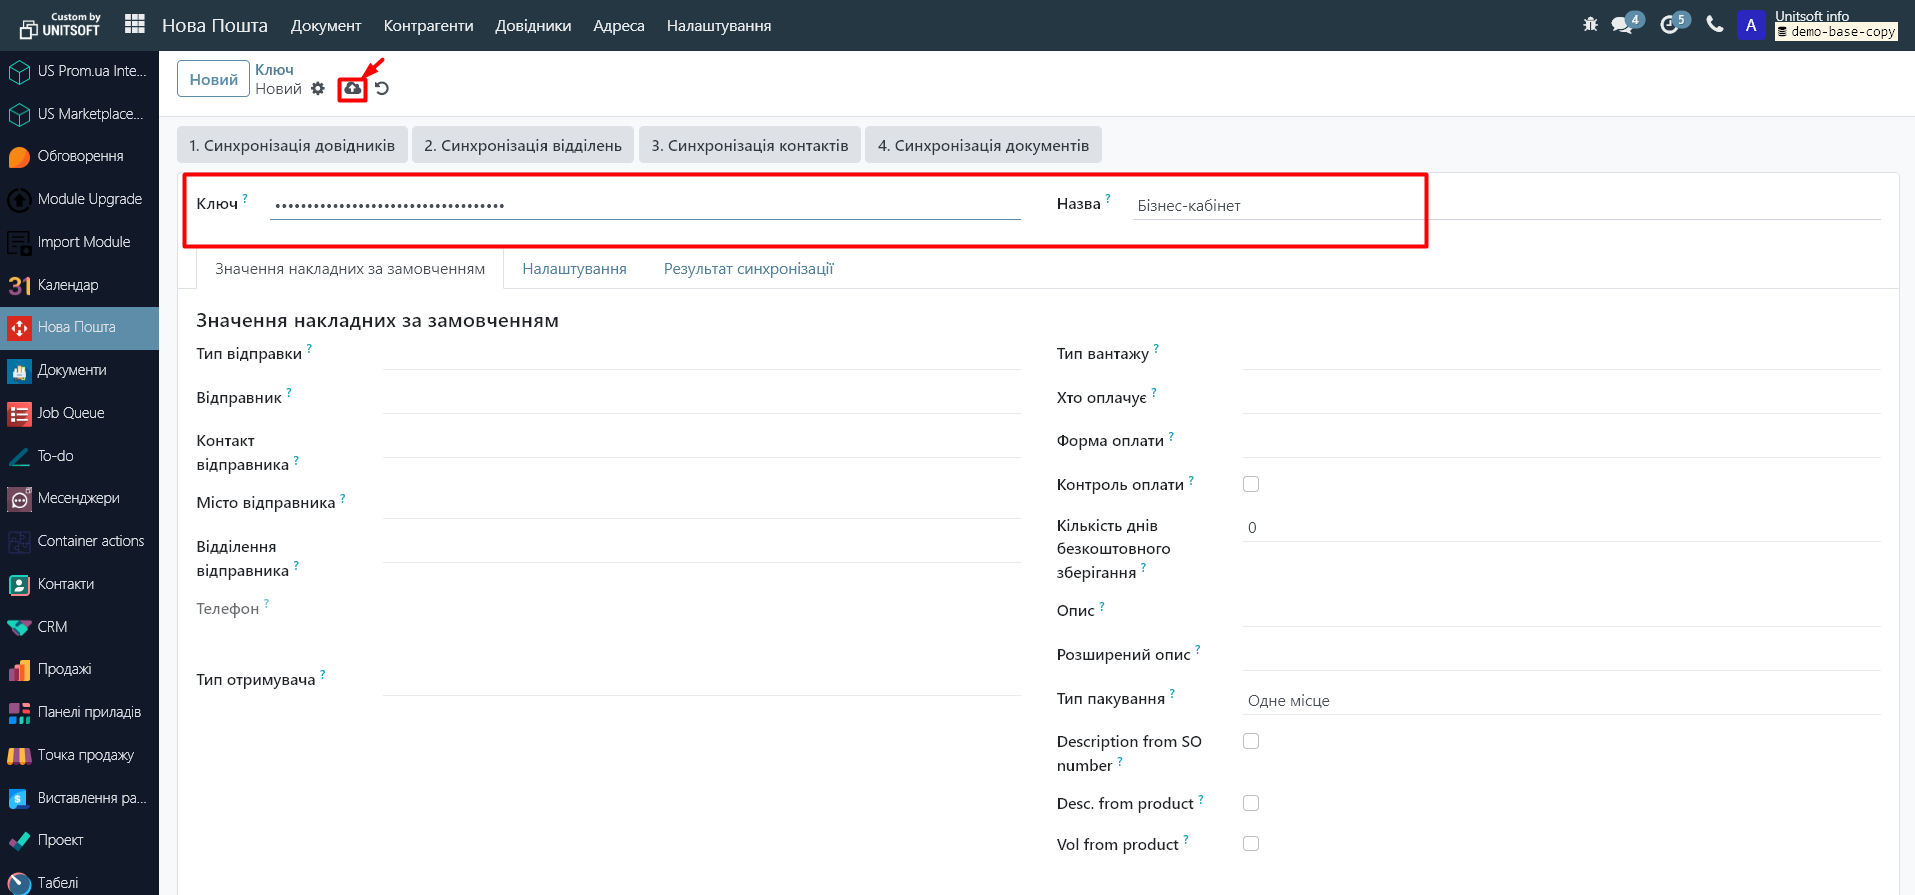Screen dimensions: 1915x895
Task: Open the Форма оплати dropdown
Action: (1560, 442)
